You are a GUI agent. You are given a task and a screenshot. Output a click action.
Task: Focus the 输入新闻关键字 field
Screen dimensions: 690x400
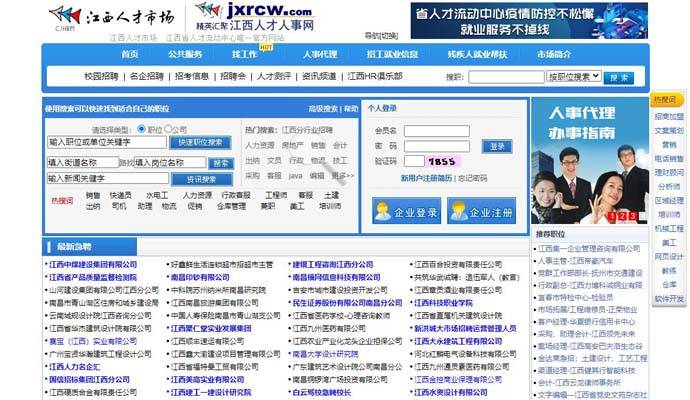(108, 178)
